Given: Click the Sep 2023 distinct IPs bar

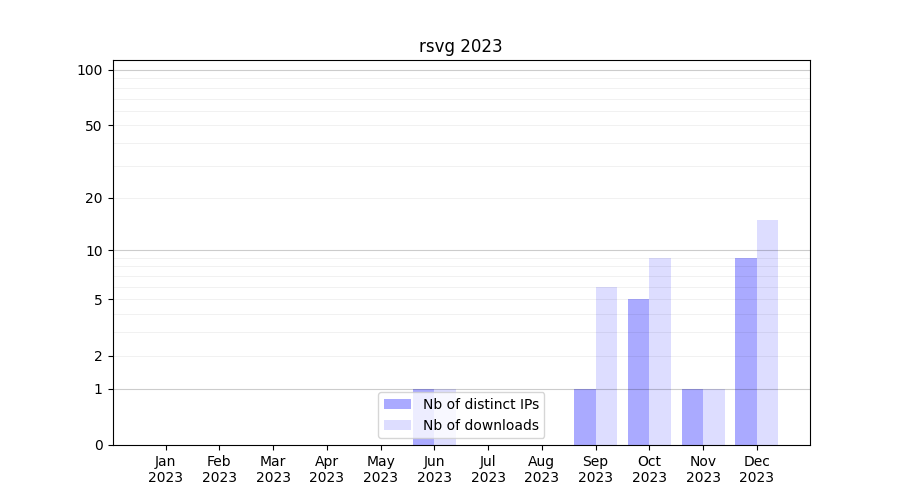Looking at the screenshot, I should pyautogui.click(x=585, y=417).
